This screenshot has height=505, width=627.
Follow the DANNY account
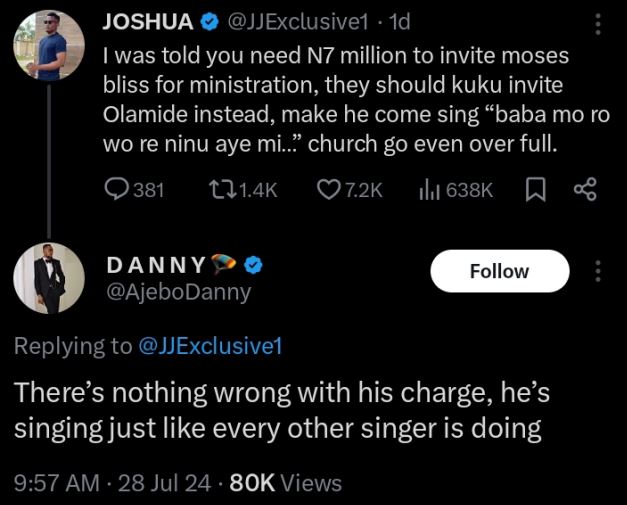tap(499, 271)
